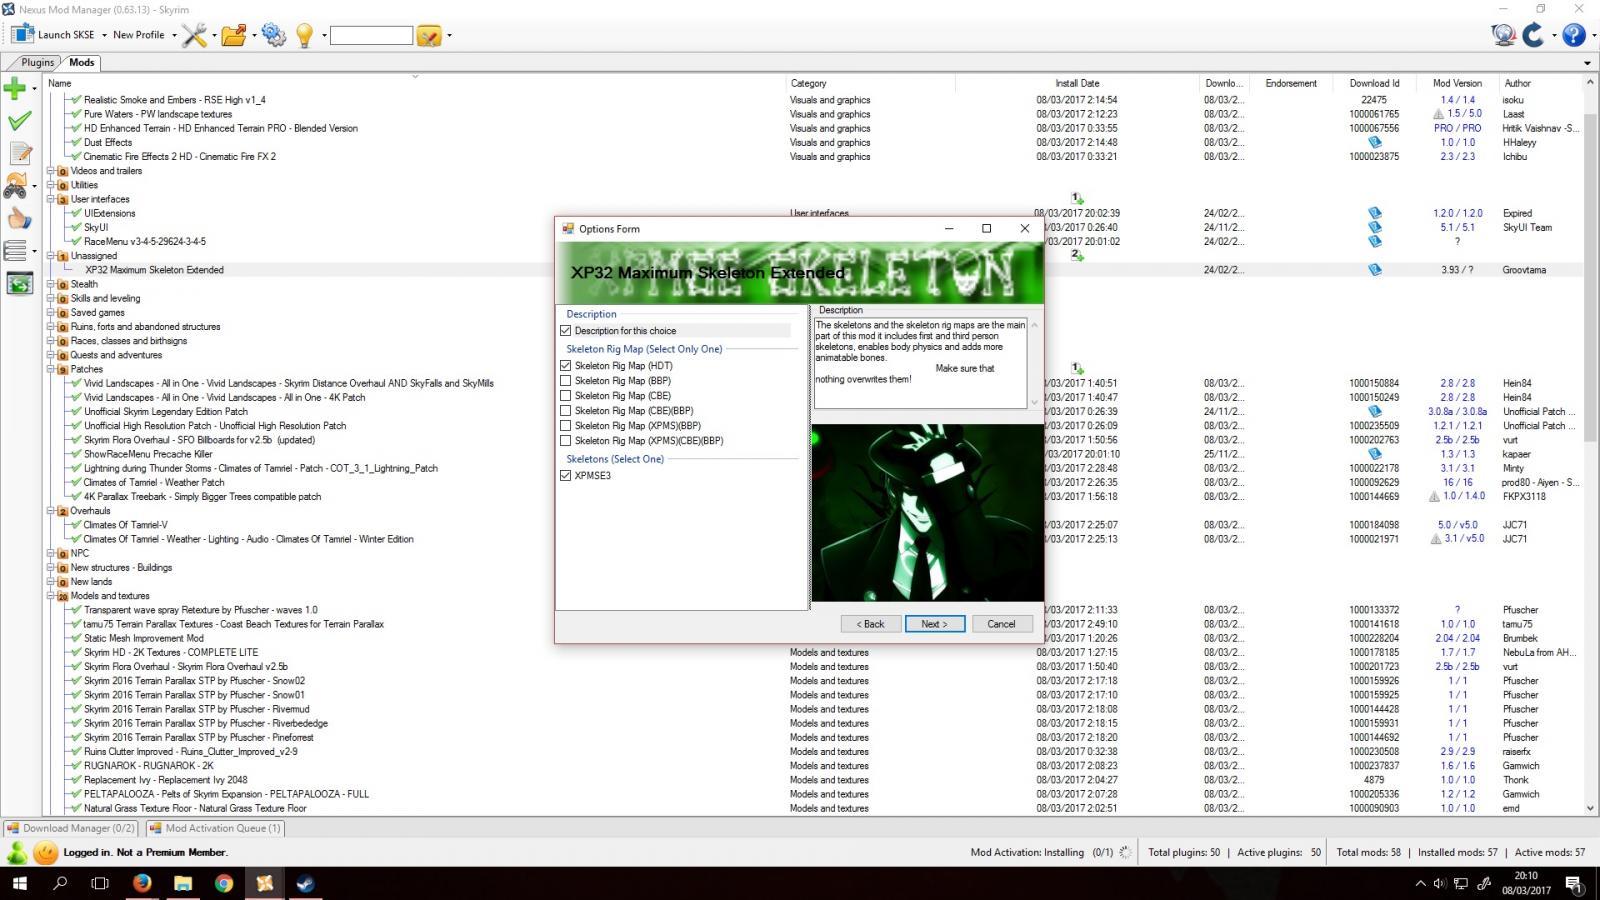Image resolution: width=1600 pixels, height=900 pixels.
Task: Click the binoculars search-for-updates icon
Action: point(16,186)
